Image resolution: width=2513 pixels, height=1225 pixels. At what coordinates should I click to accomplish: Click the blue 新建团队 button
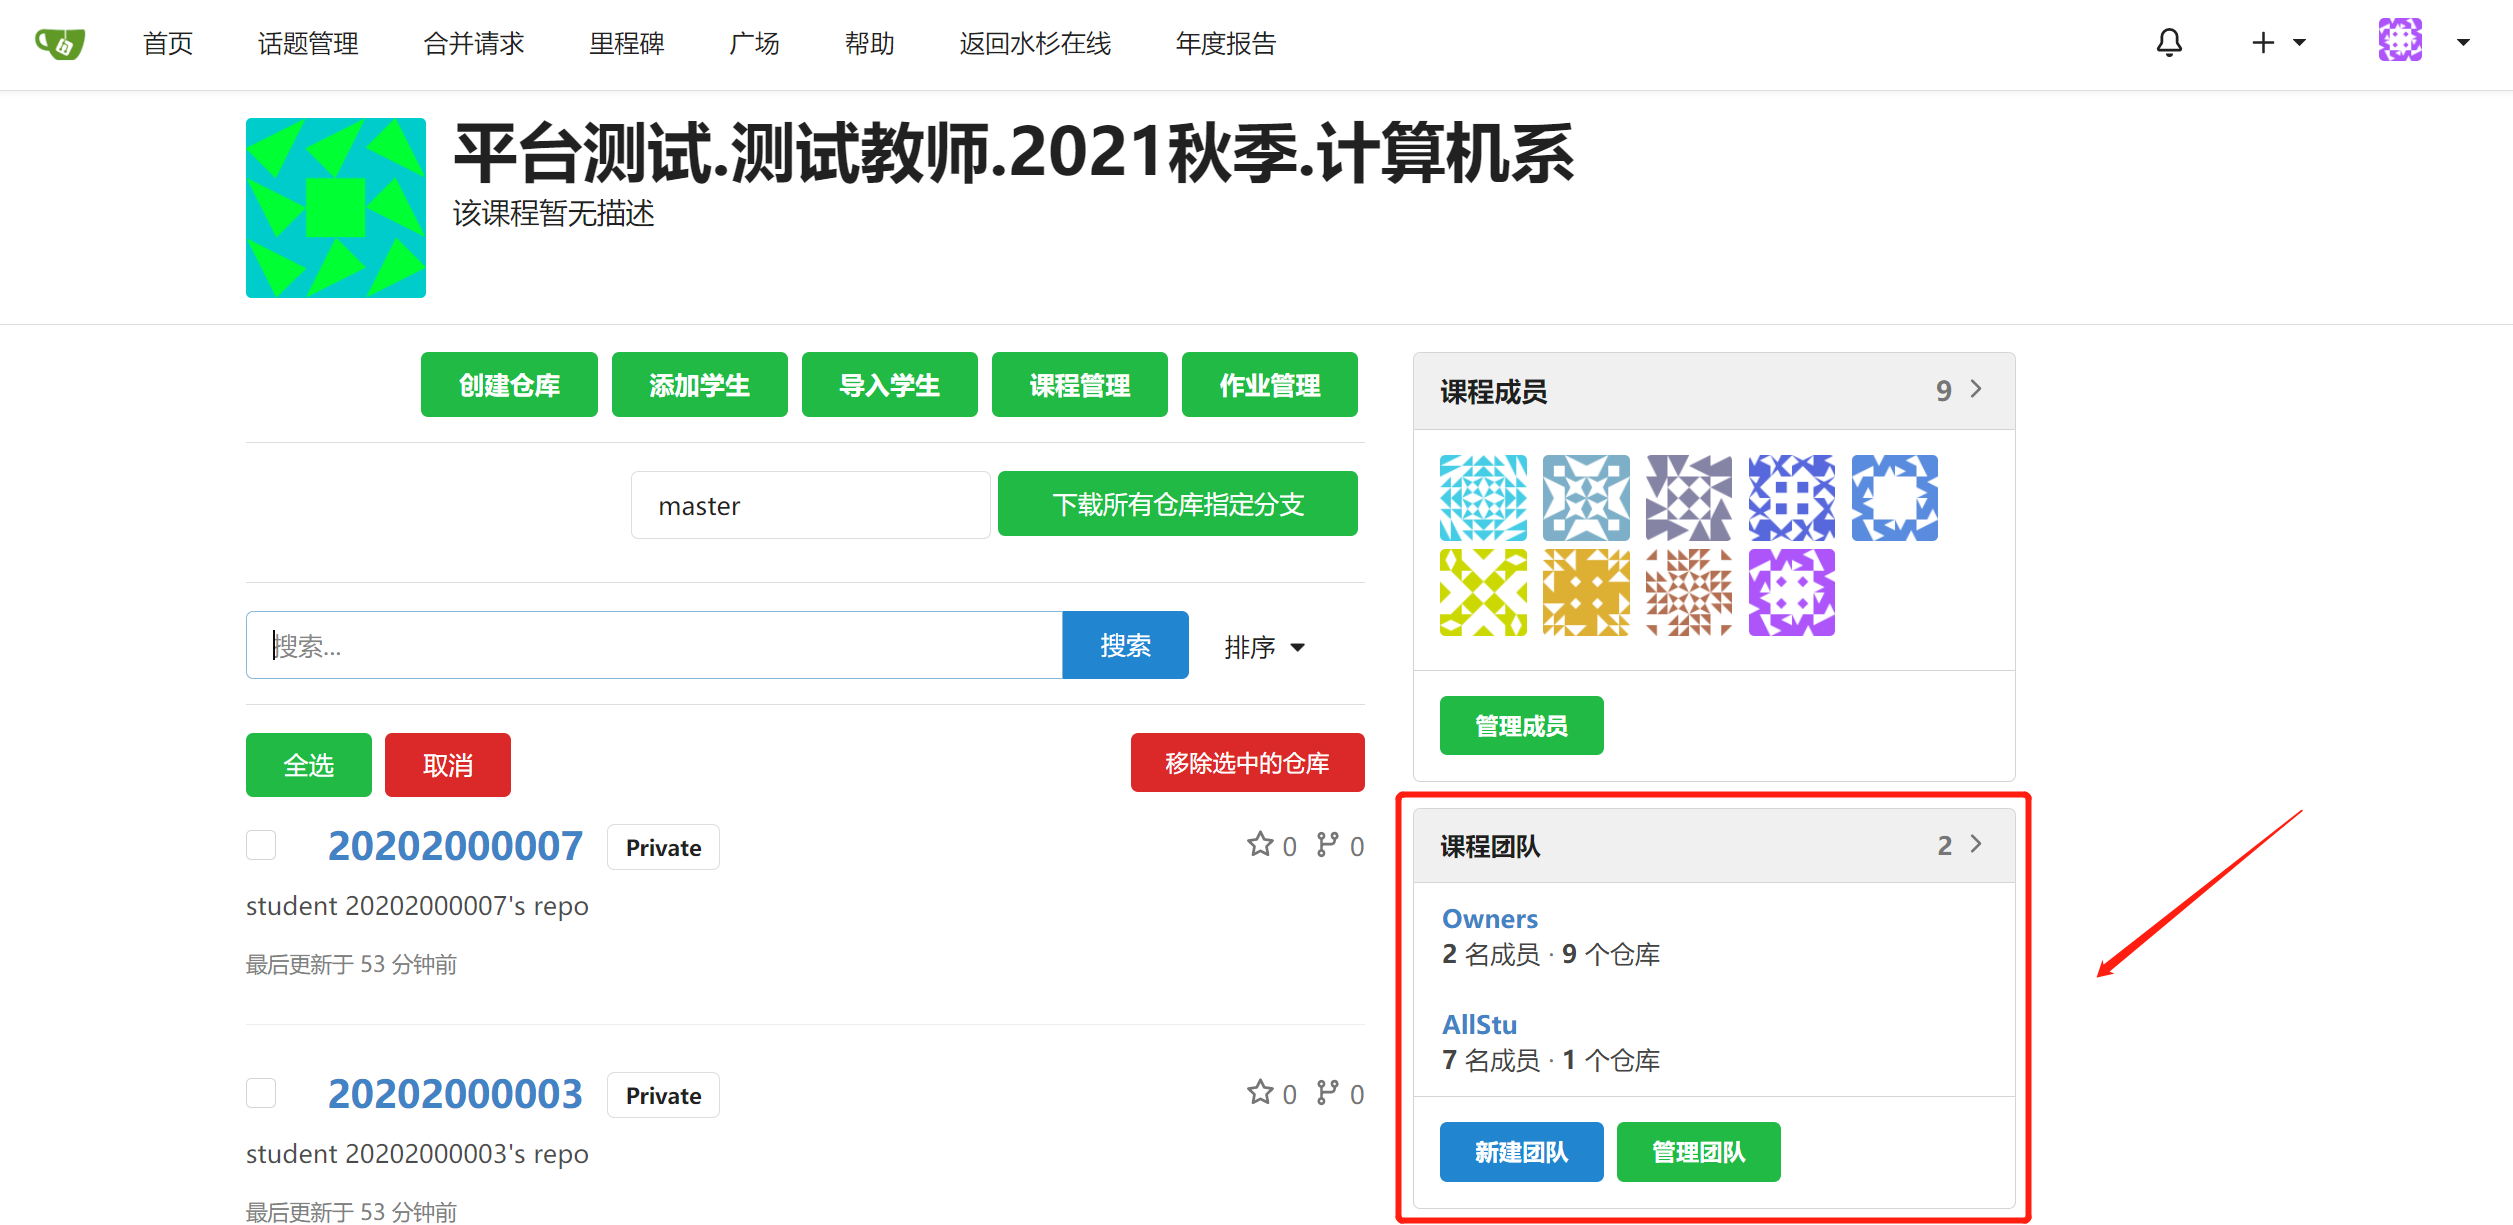(x=1521, y=1152)
